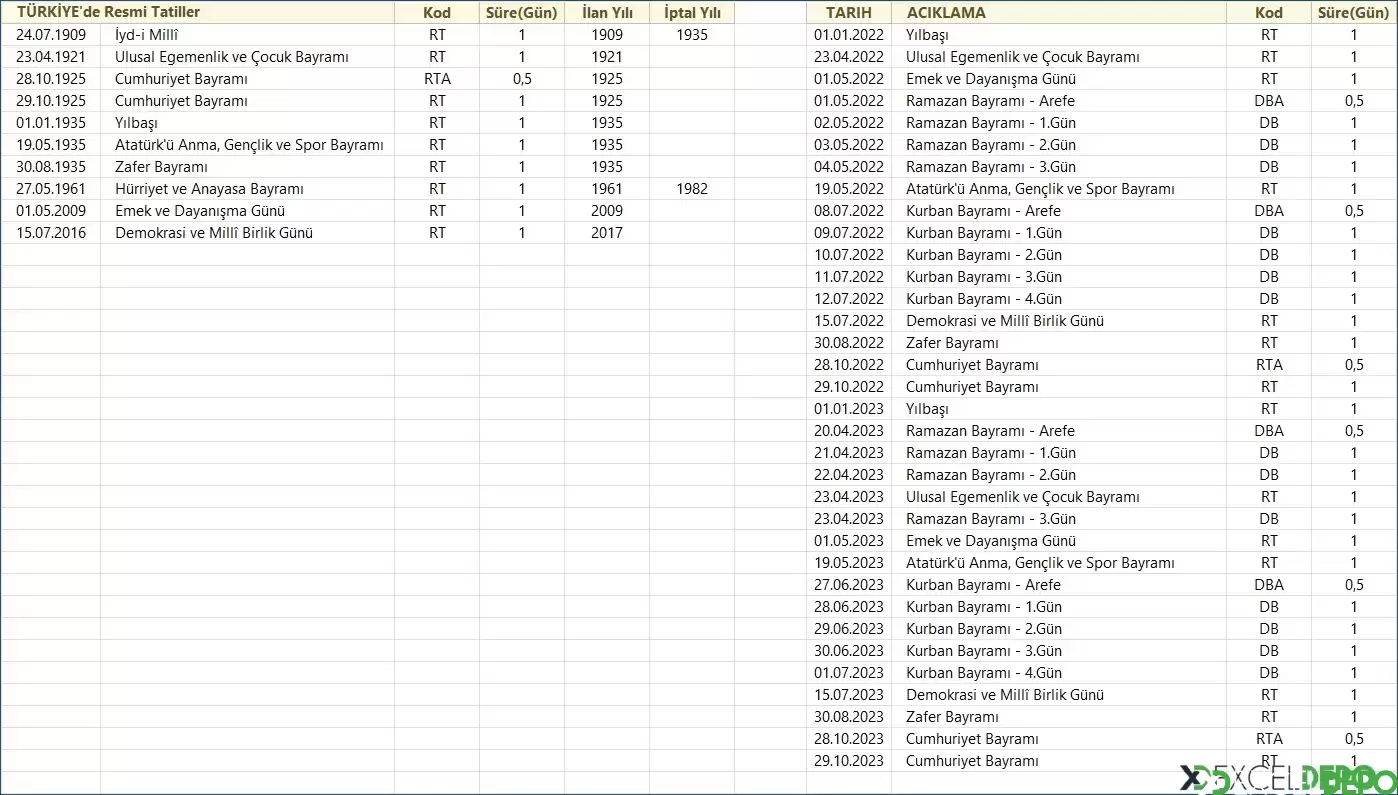Click the date cell 12.07.2022
Viewport: 1398px width, 795px height.
[x=849, y=299]
